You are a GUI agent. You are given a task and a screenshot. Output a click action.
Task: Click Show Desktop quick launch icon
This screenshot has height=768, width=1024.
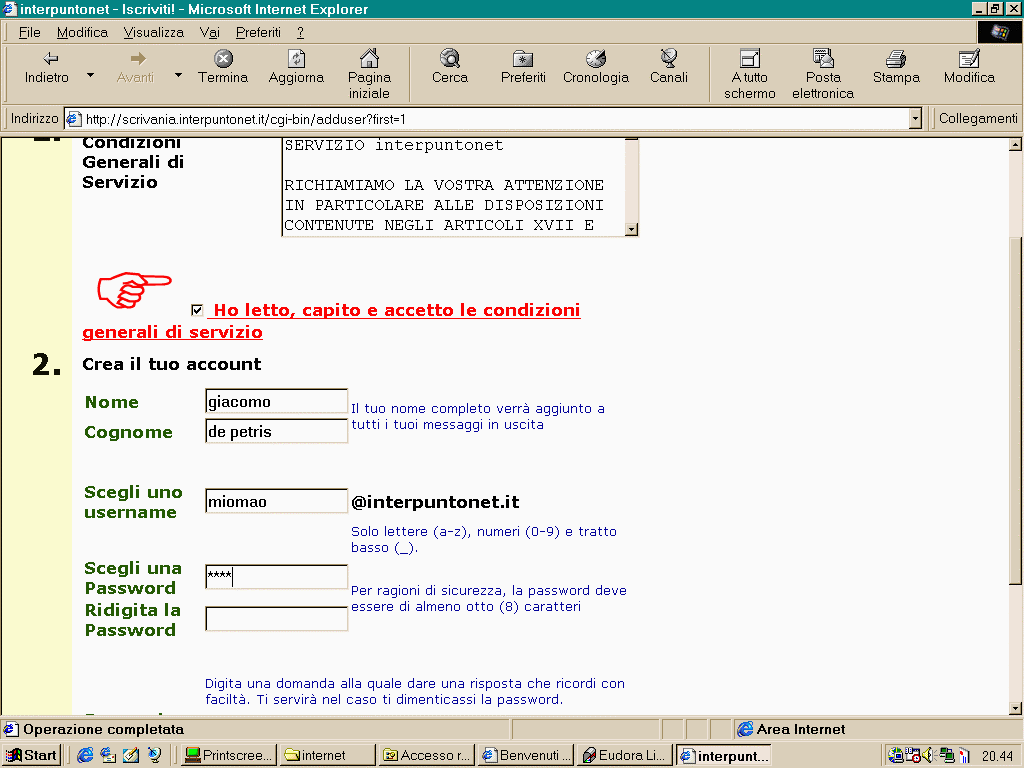[x=131, y=755]
